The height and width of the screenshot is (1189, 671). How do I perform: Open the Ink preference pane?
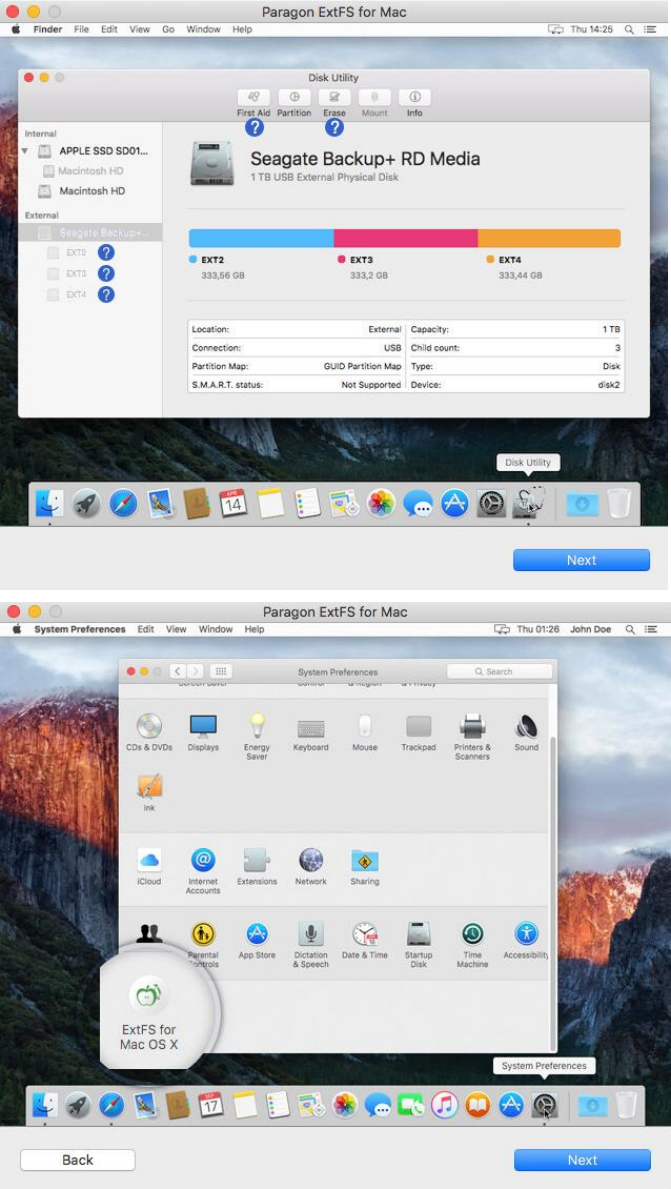click(149, 787)
